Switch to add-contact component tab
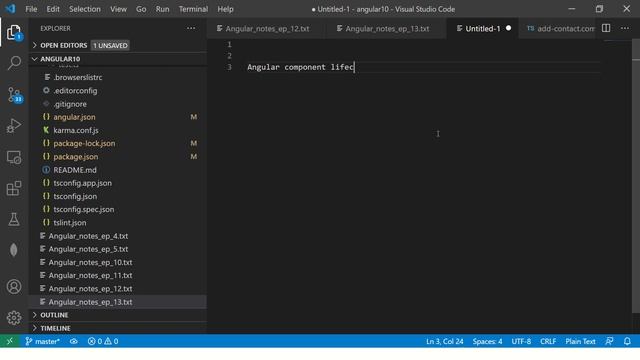This screenshot has height=360, width=640. [x=560, y=29]
